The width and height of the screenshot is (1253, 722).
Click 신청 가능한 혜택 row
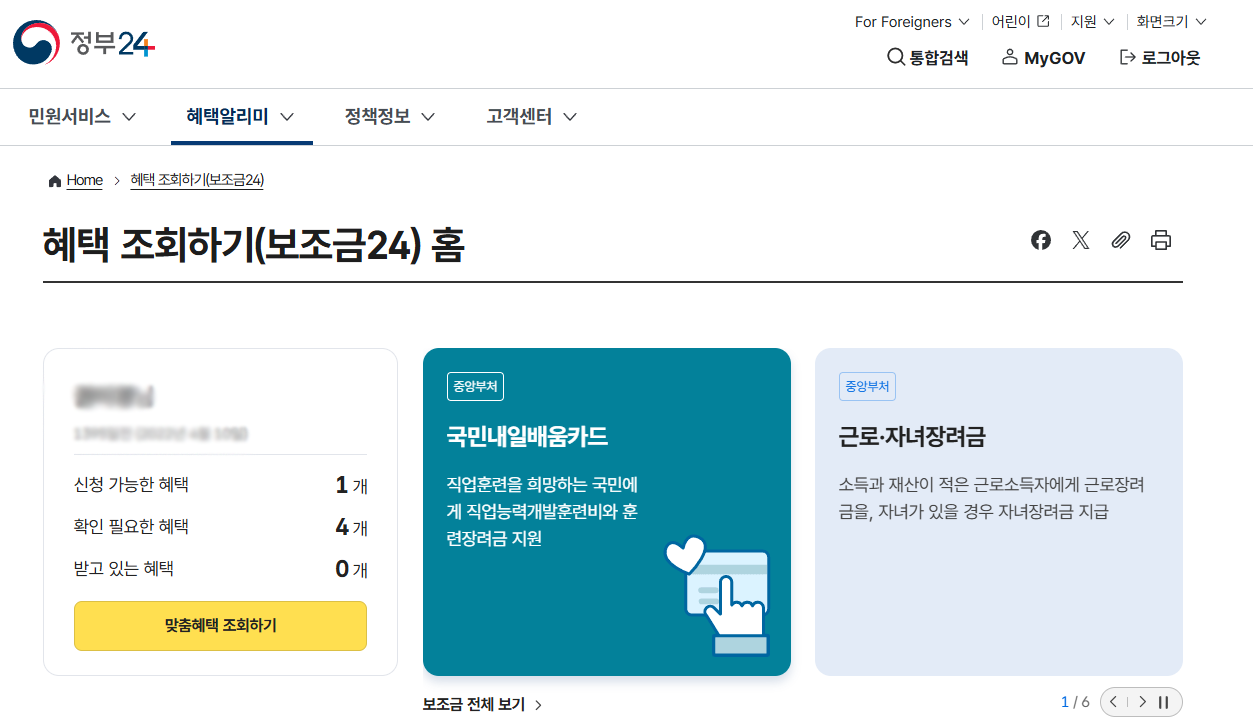220,485
